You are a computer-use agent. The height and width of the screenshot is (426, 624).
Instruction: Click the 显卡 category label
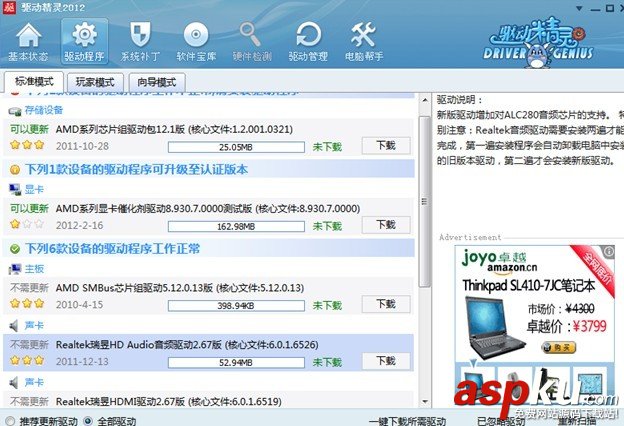(34, 190)
